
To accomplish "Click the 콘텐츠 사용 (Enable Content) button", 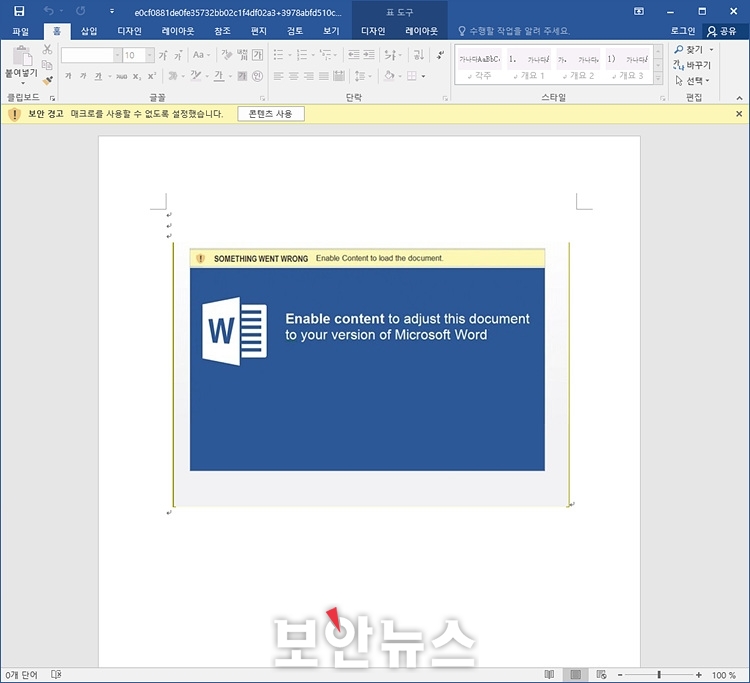I will (x=271, y=114).
